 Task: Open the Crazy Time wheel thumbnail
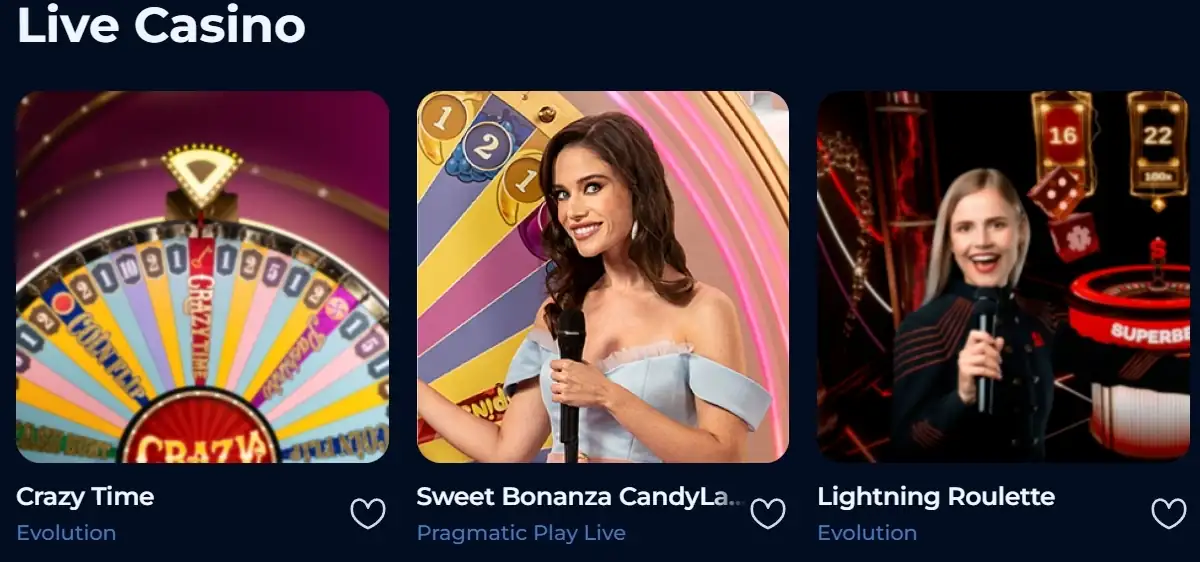click(x=202, y=277)
